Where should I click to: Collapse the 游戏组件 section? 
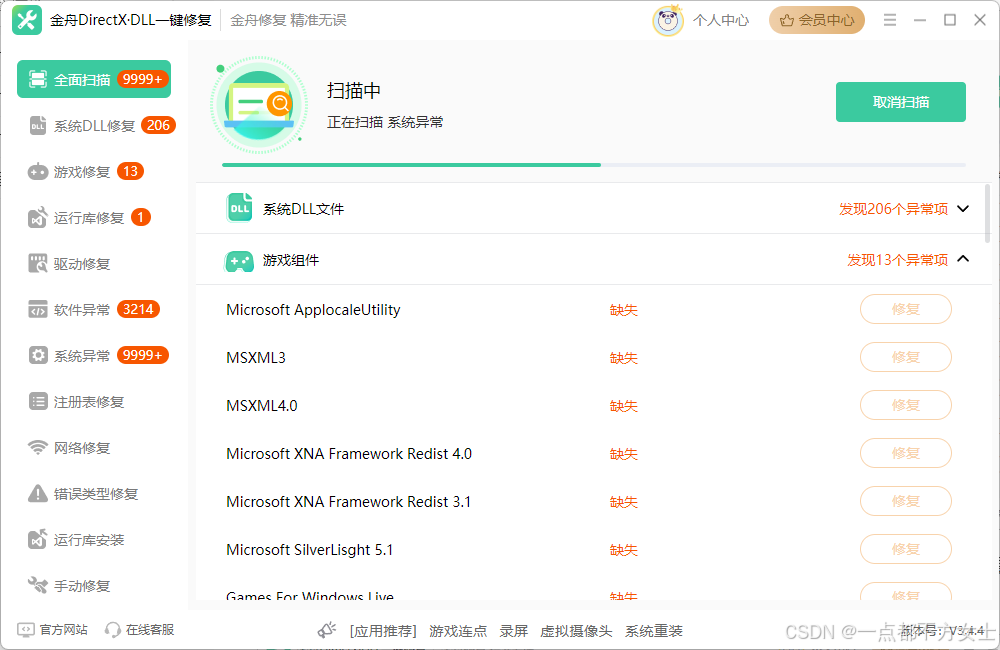point(963,259)
